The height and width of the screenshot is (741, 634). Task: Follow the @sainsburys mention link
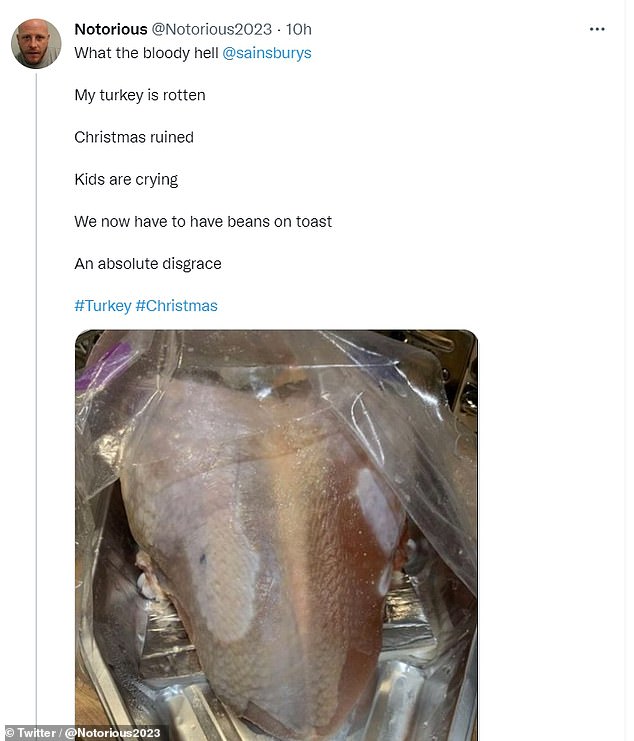click(266, 53)
